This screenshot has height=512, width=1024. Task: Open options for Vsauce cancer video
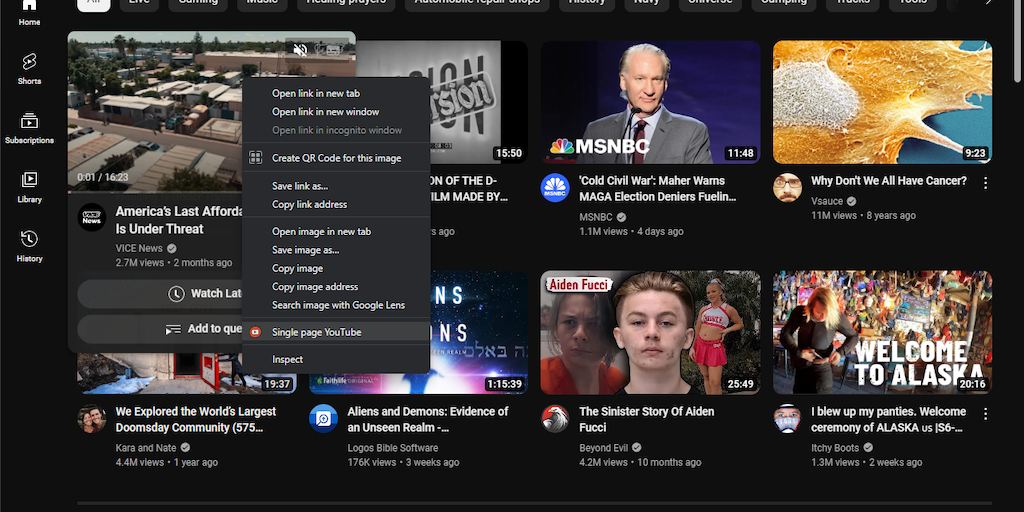[x=985, y=183]
